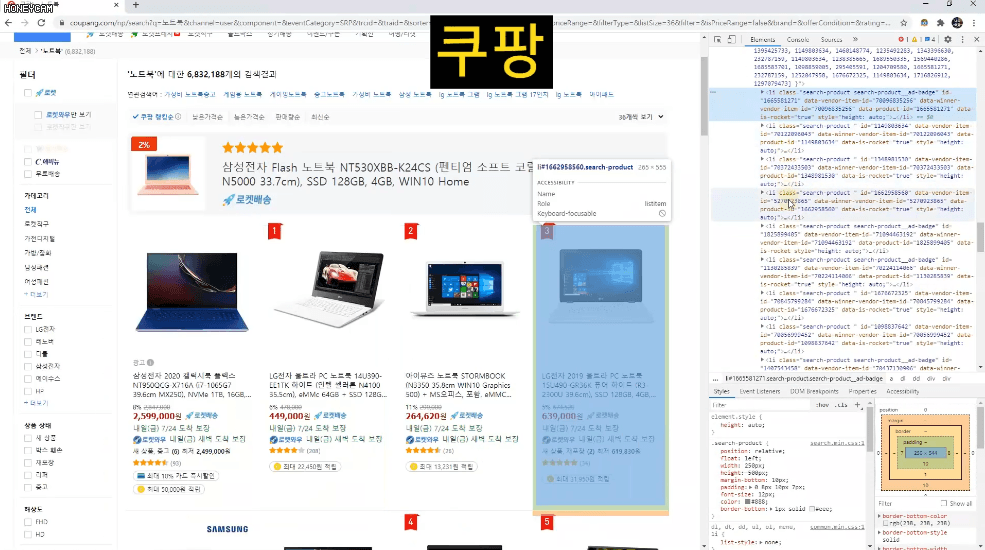Open the Event Listeners tab
This screenshot has width=985, height=550.
pos(759,392)
